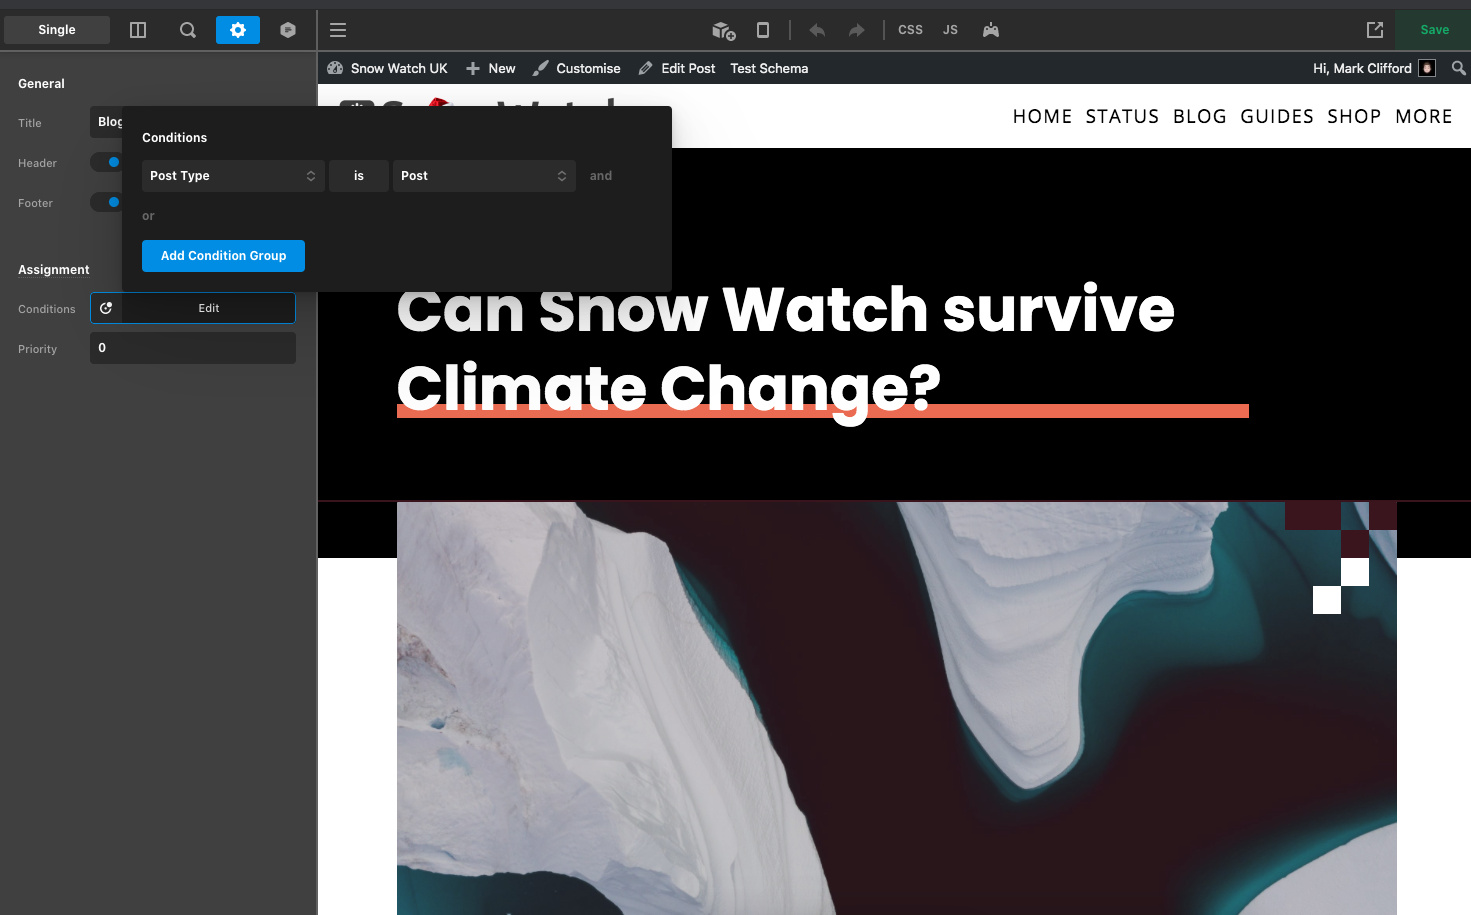The height and width of the screenshot is (915, 1471).
Task: Open the 'is' operator dropdown
Action: [359, 176]
